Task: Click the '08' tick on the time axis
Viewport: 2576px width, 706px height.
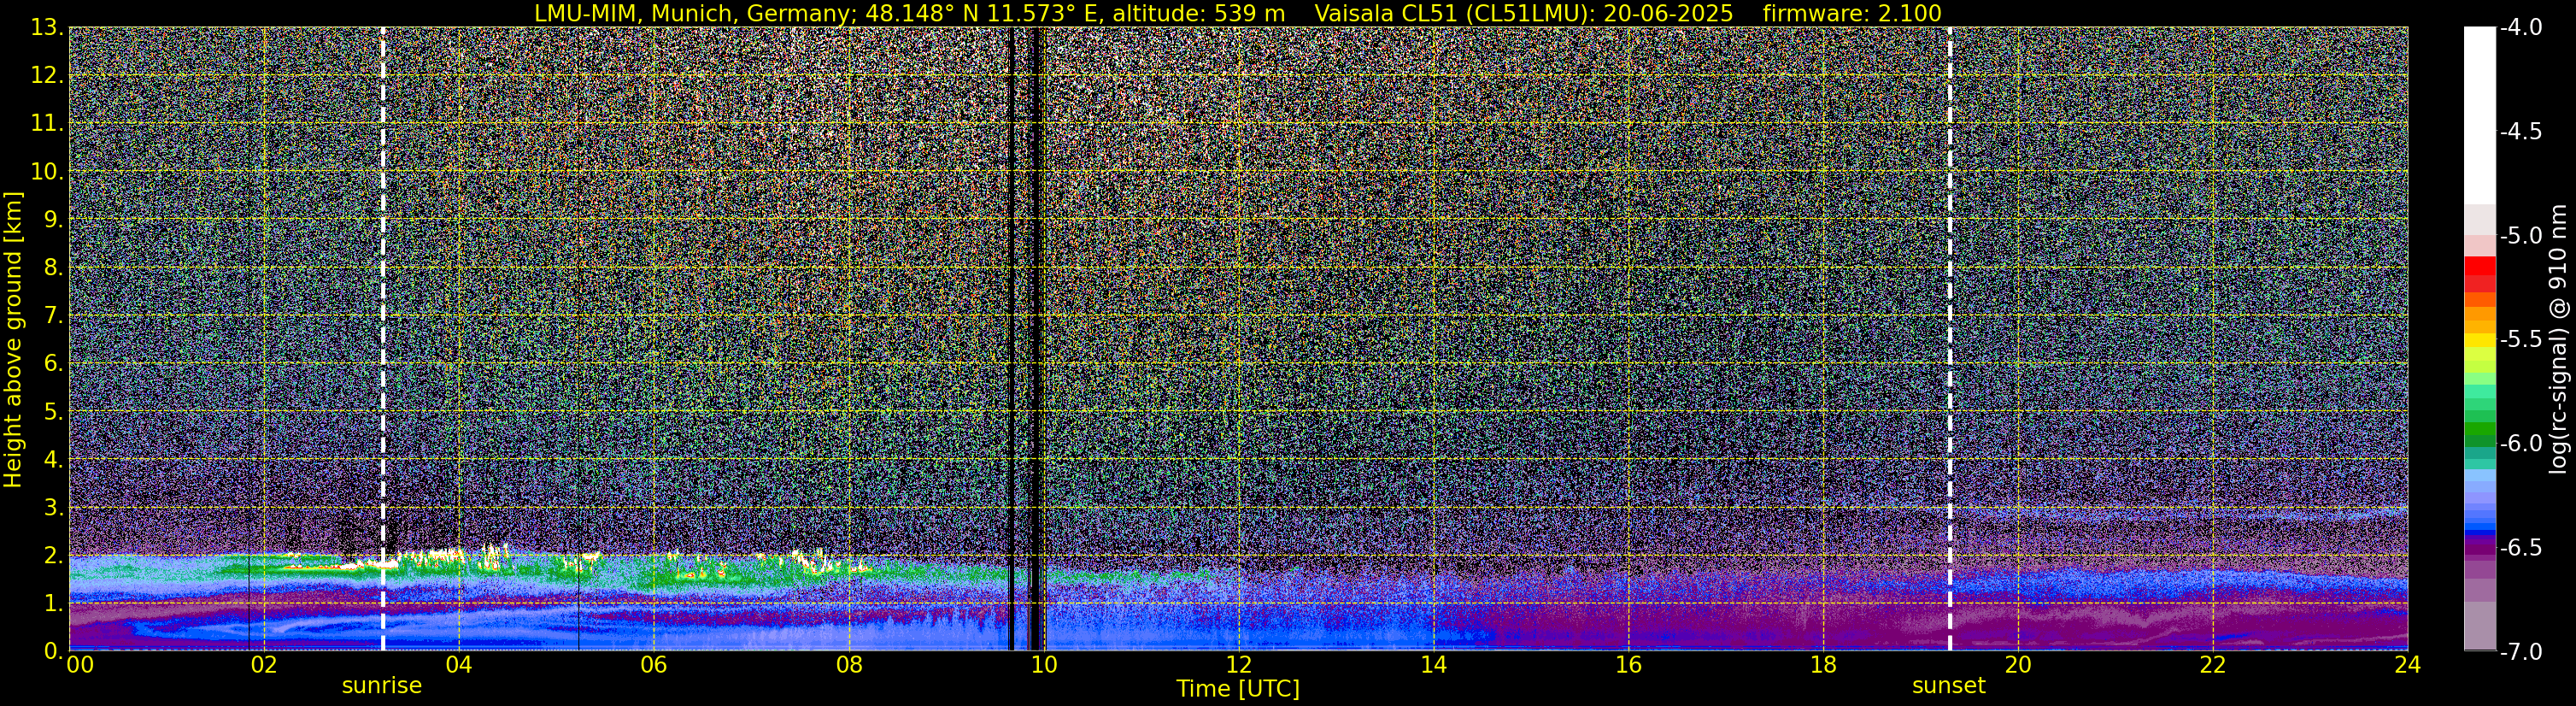Action: [848, 665]
